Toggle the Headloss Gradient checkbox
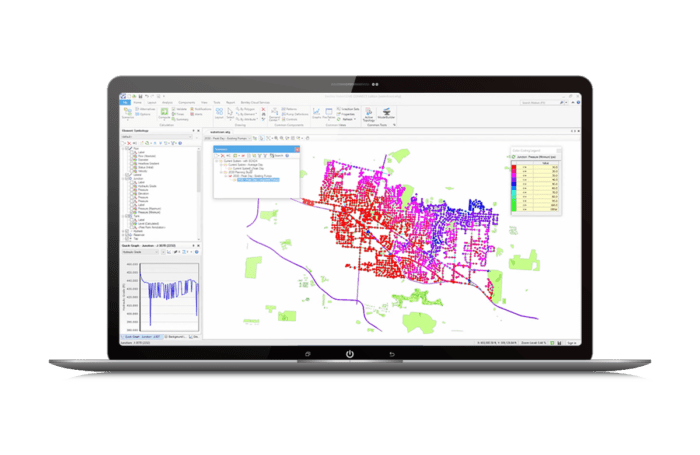Screen dimensions: 700x455 pos(132,163)
